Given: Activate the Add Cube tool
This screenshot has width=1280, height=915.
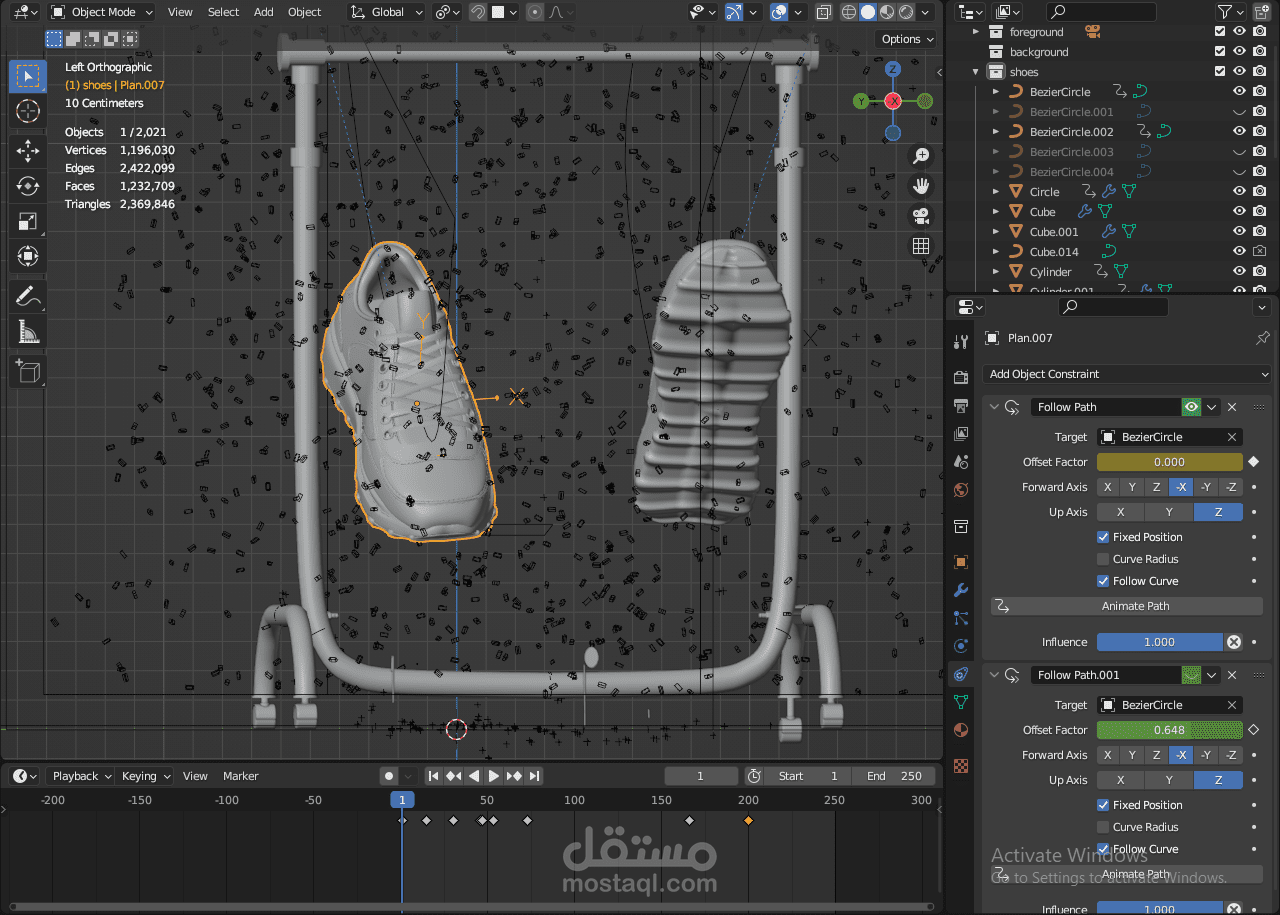Looking at the screenshot, I should (x=28, y=372).
